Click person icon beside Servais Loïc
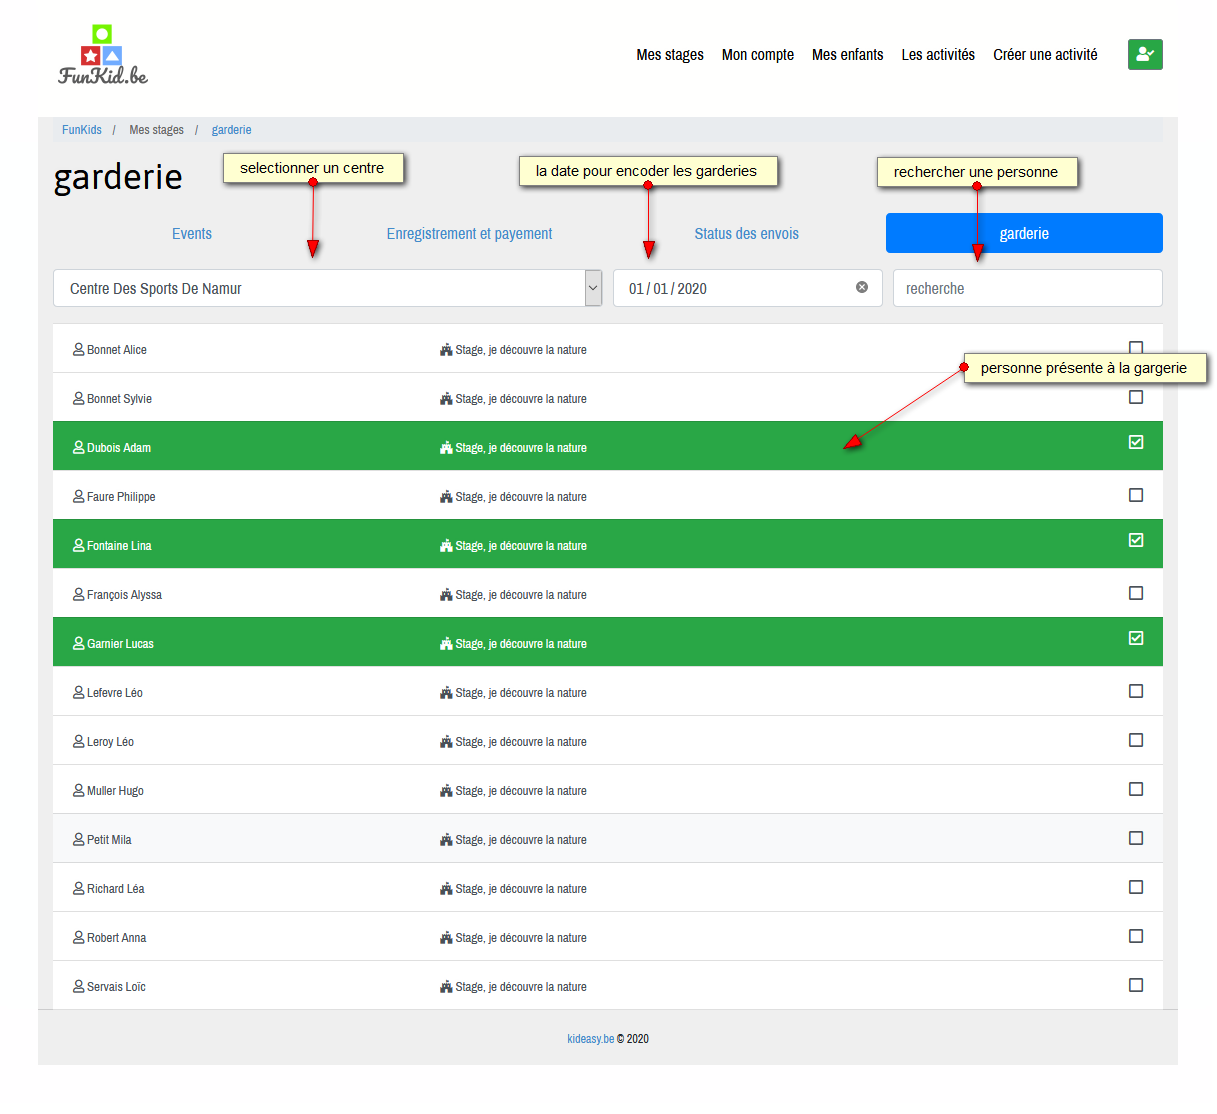 click(78, 987)
